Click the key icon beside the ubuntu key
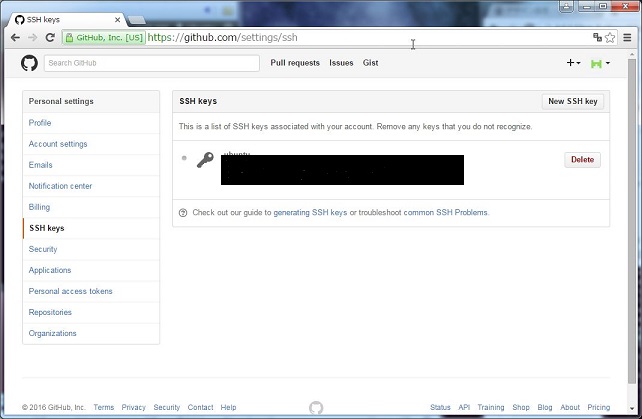Viewport: 642px width, 419px height. coord(205,160)
